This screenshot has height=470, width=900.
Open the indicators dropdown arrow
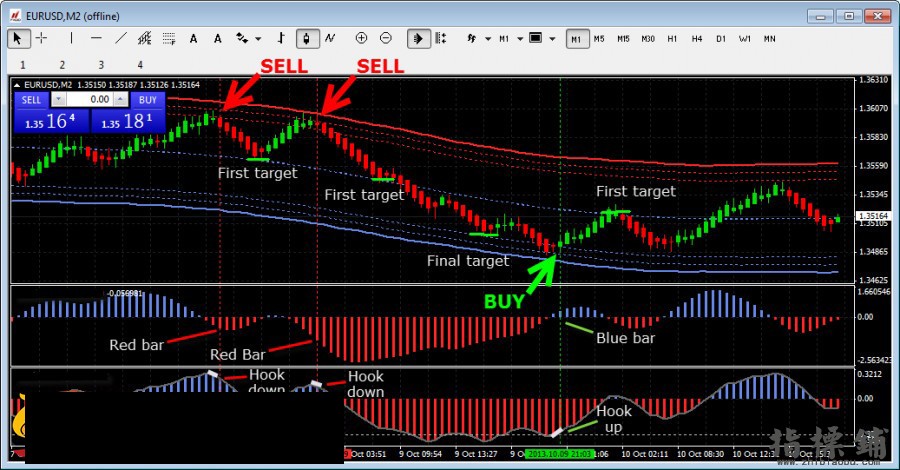point(488,39)
